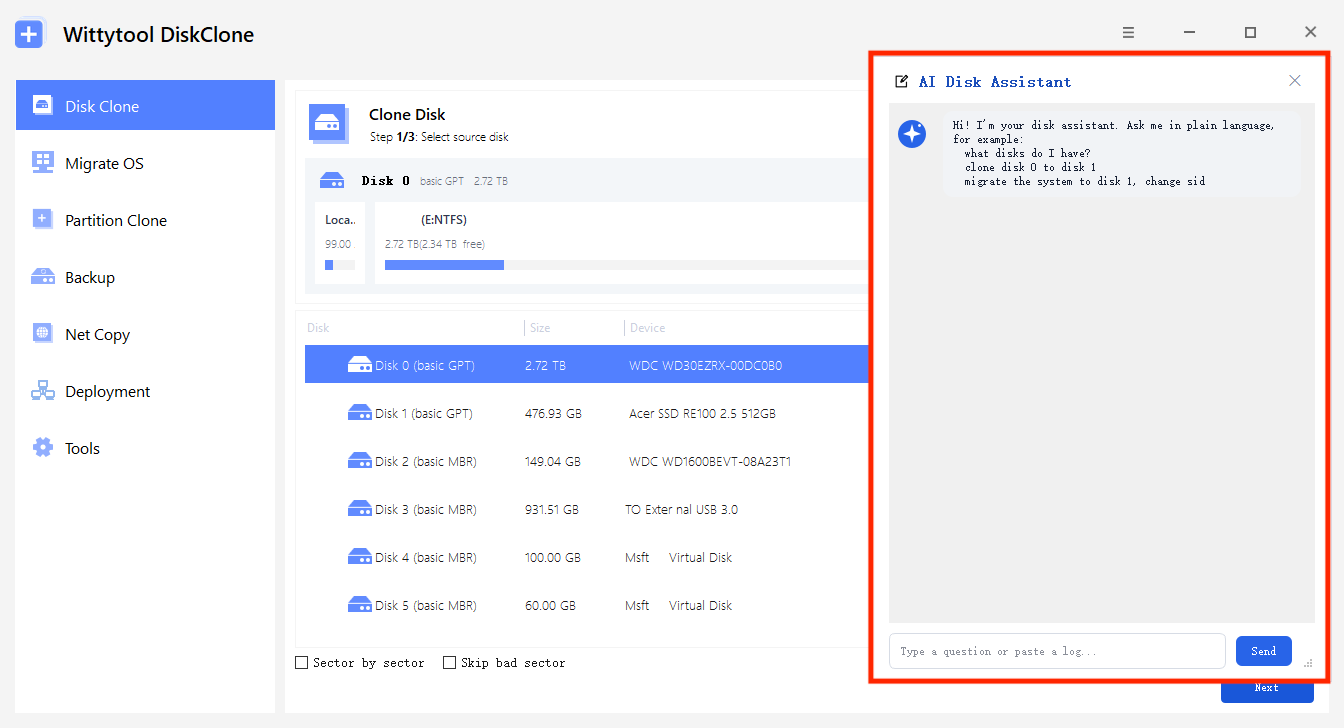The width and height of the screenshot is (1344, 728).
Task: Click new chat icon in AI Disk Assistant
Action: (x=902, y=82)
